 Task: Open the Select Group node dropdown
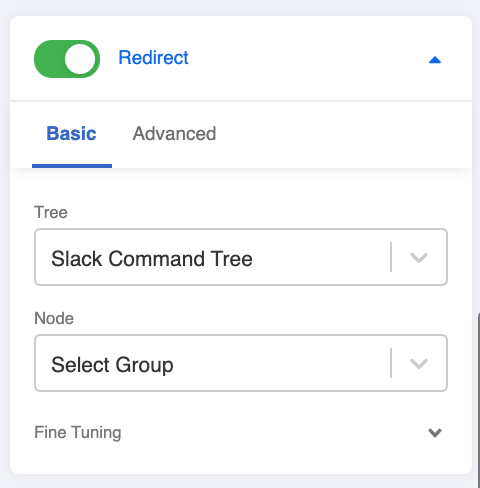click(x=241, y=363)
